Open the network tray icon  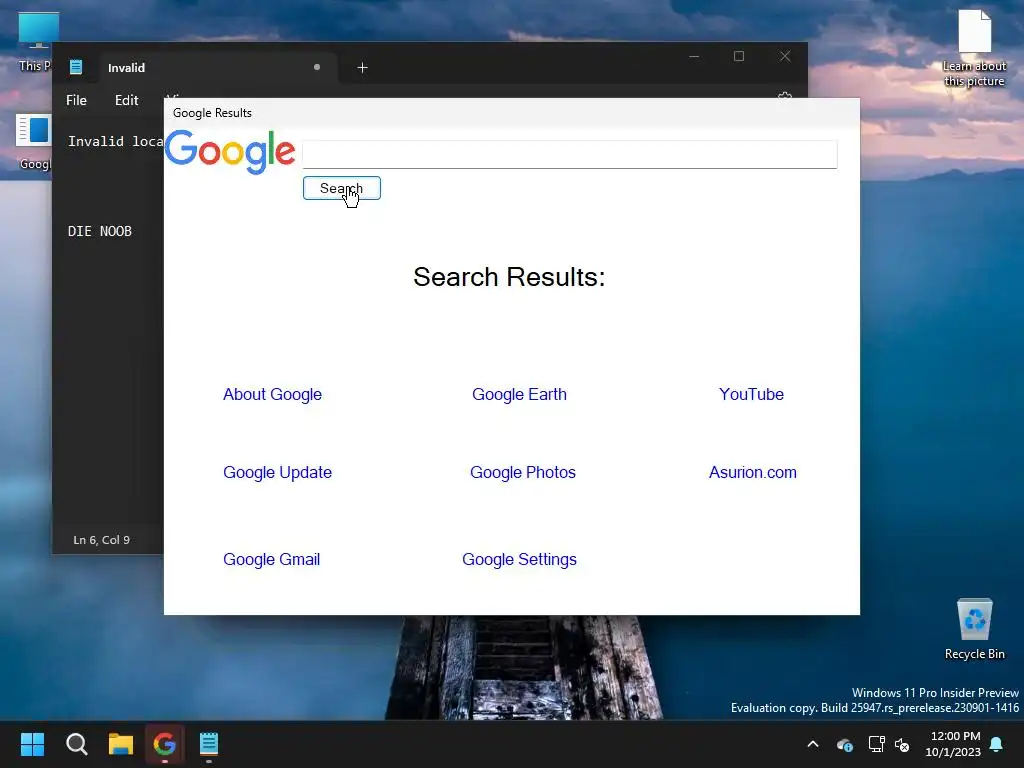[x=876, y=744]
